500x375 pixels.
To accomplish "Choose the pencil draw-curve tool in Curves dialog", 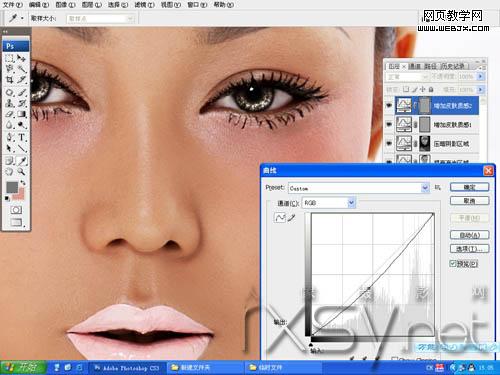I will pos(291,218).
